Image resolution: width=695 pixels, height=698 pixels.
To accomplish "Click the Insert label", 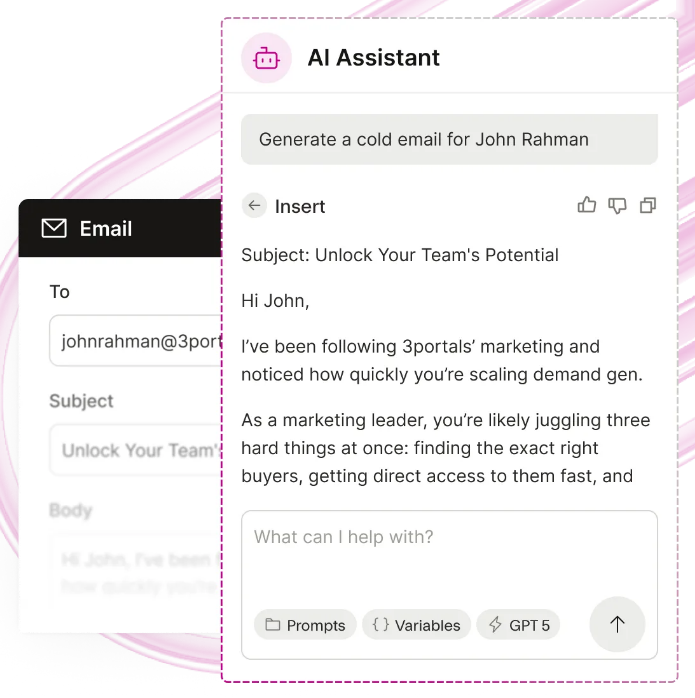I will (300, 207).
